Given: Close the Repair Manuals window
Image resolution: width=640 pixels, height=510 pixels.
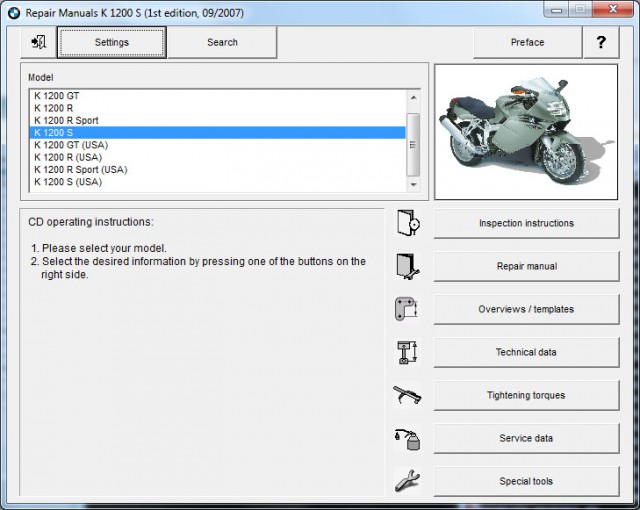Looking at the screenshot, I should [613, 9].
